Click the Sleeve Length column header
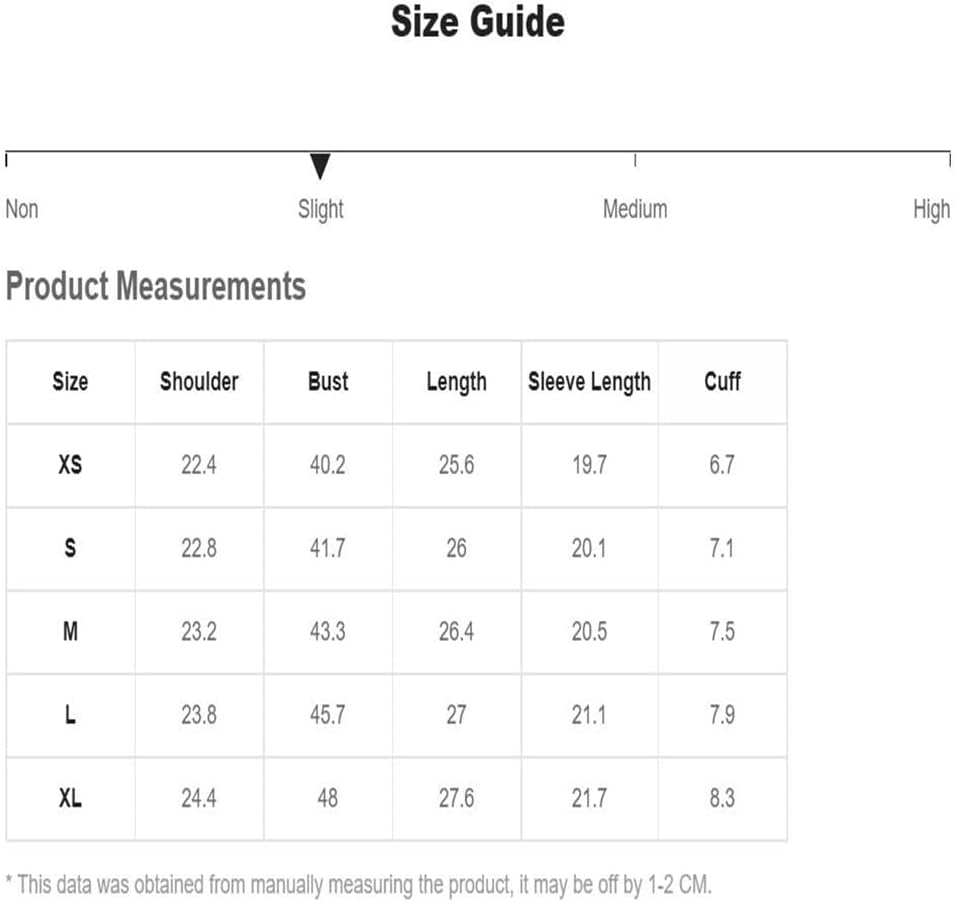 pos(589,382)
